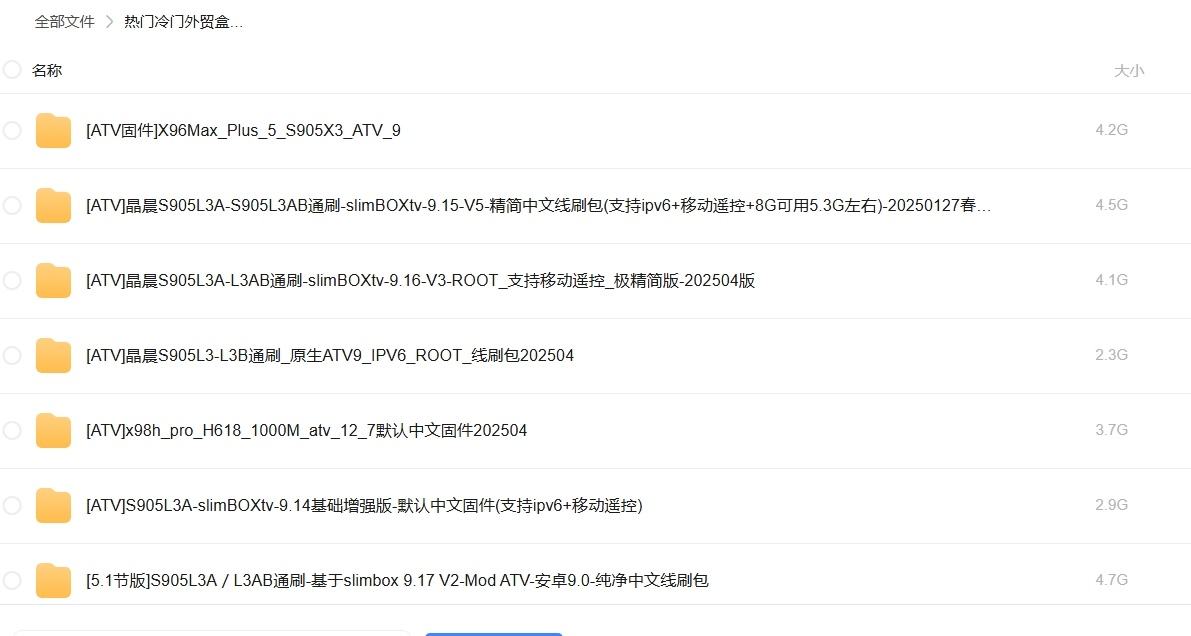
Task: Click the breadcrumb chevron after 全部文件
Action: 109,22
